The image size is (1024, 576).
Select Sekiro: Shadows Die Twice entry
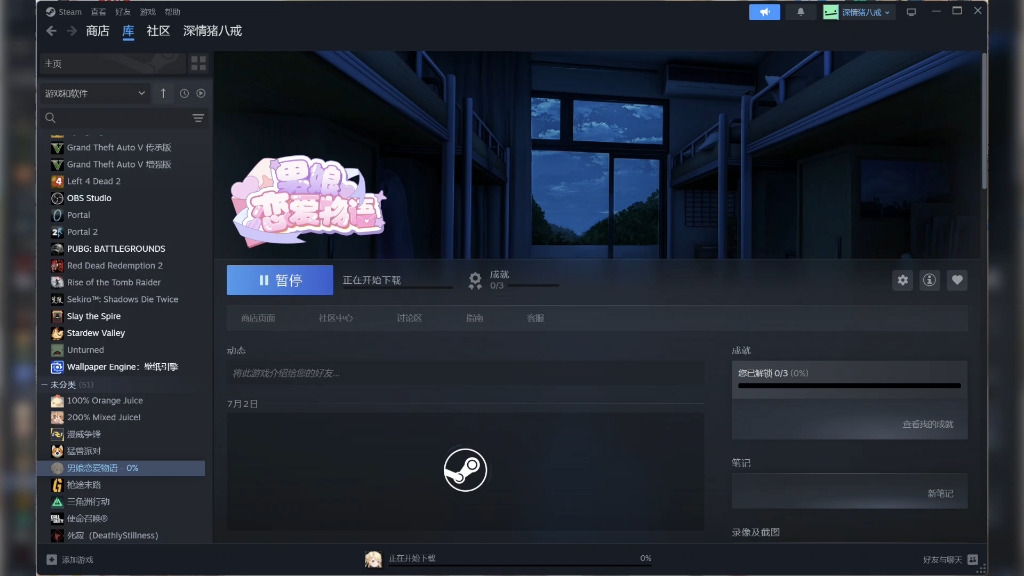[121, 299]
